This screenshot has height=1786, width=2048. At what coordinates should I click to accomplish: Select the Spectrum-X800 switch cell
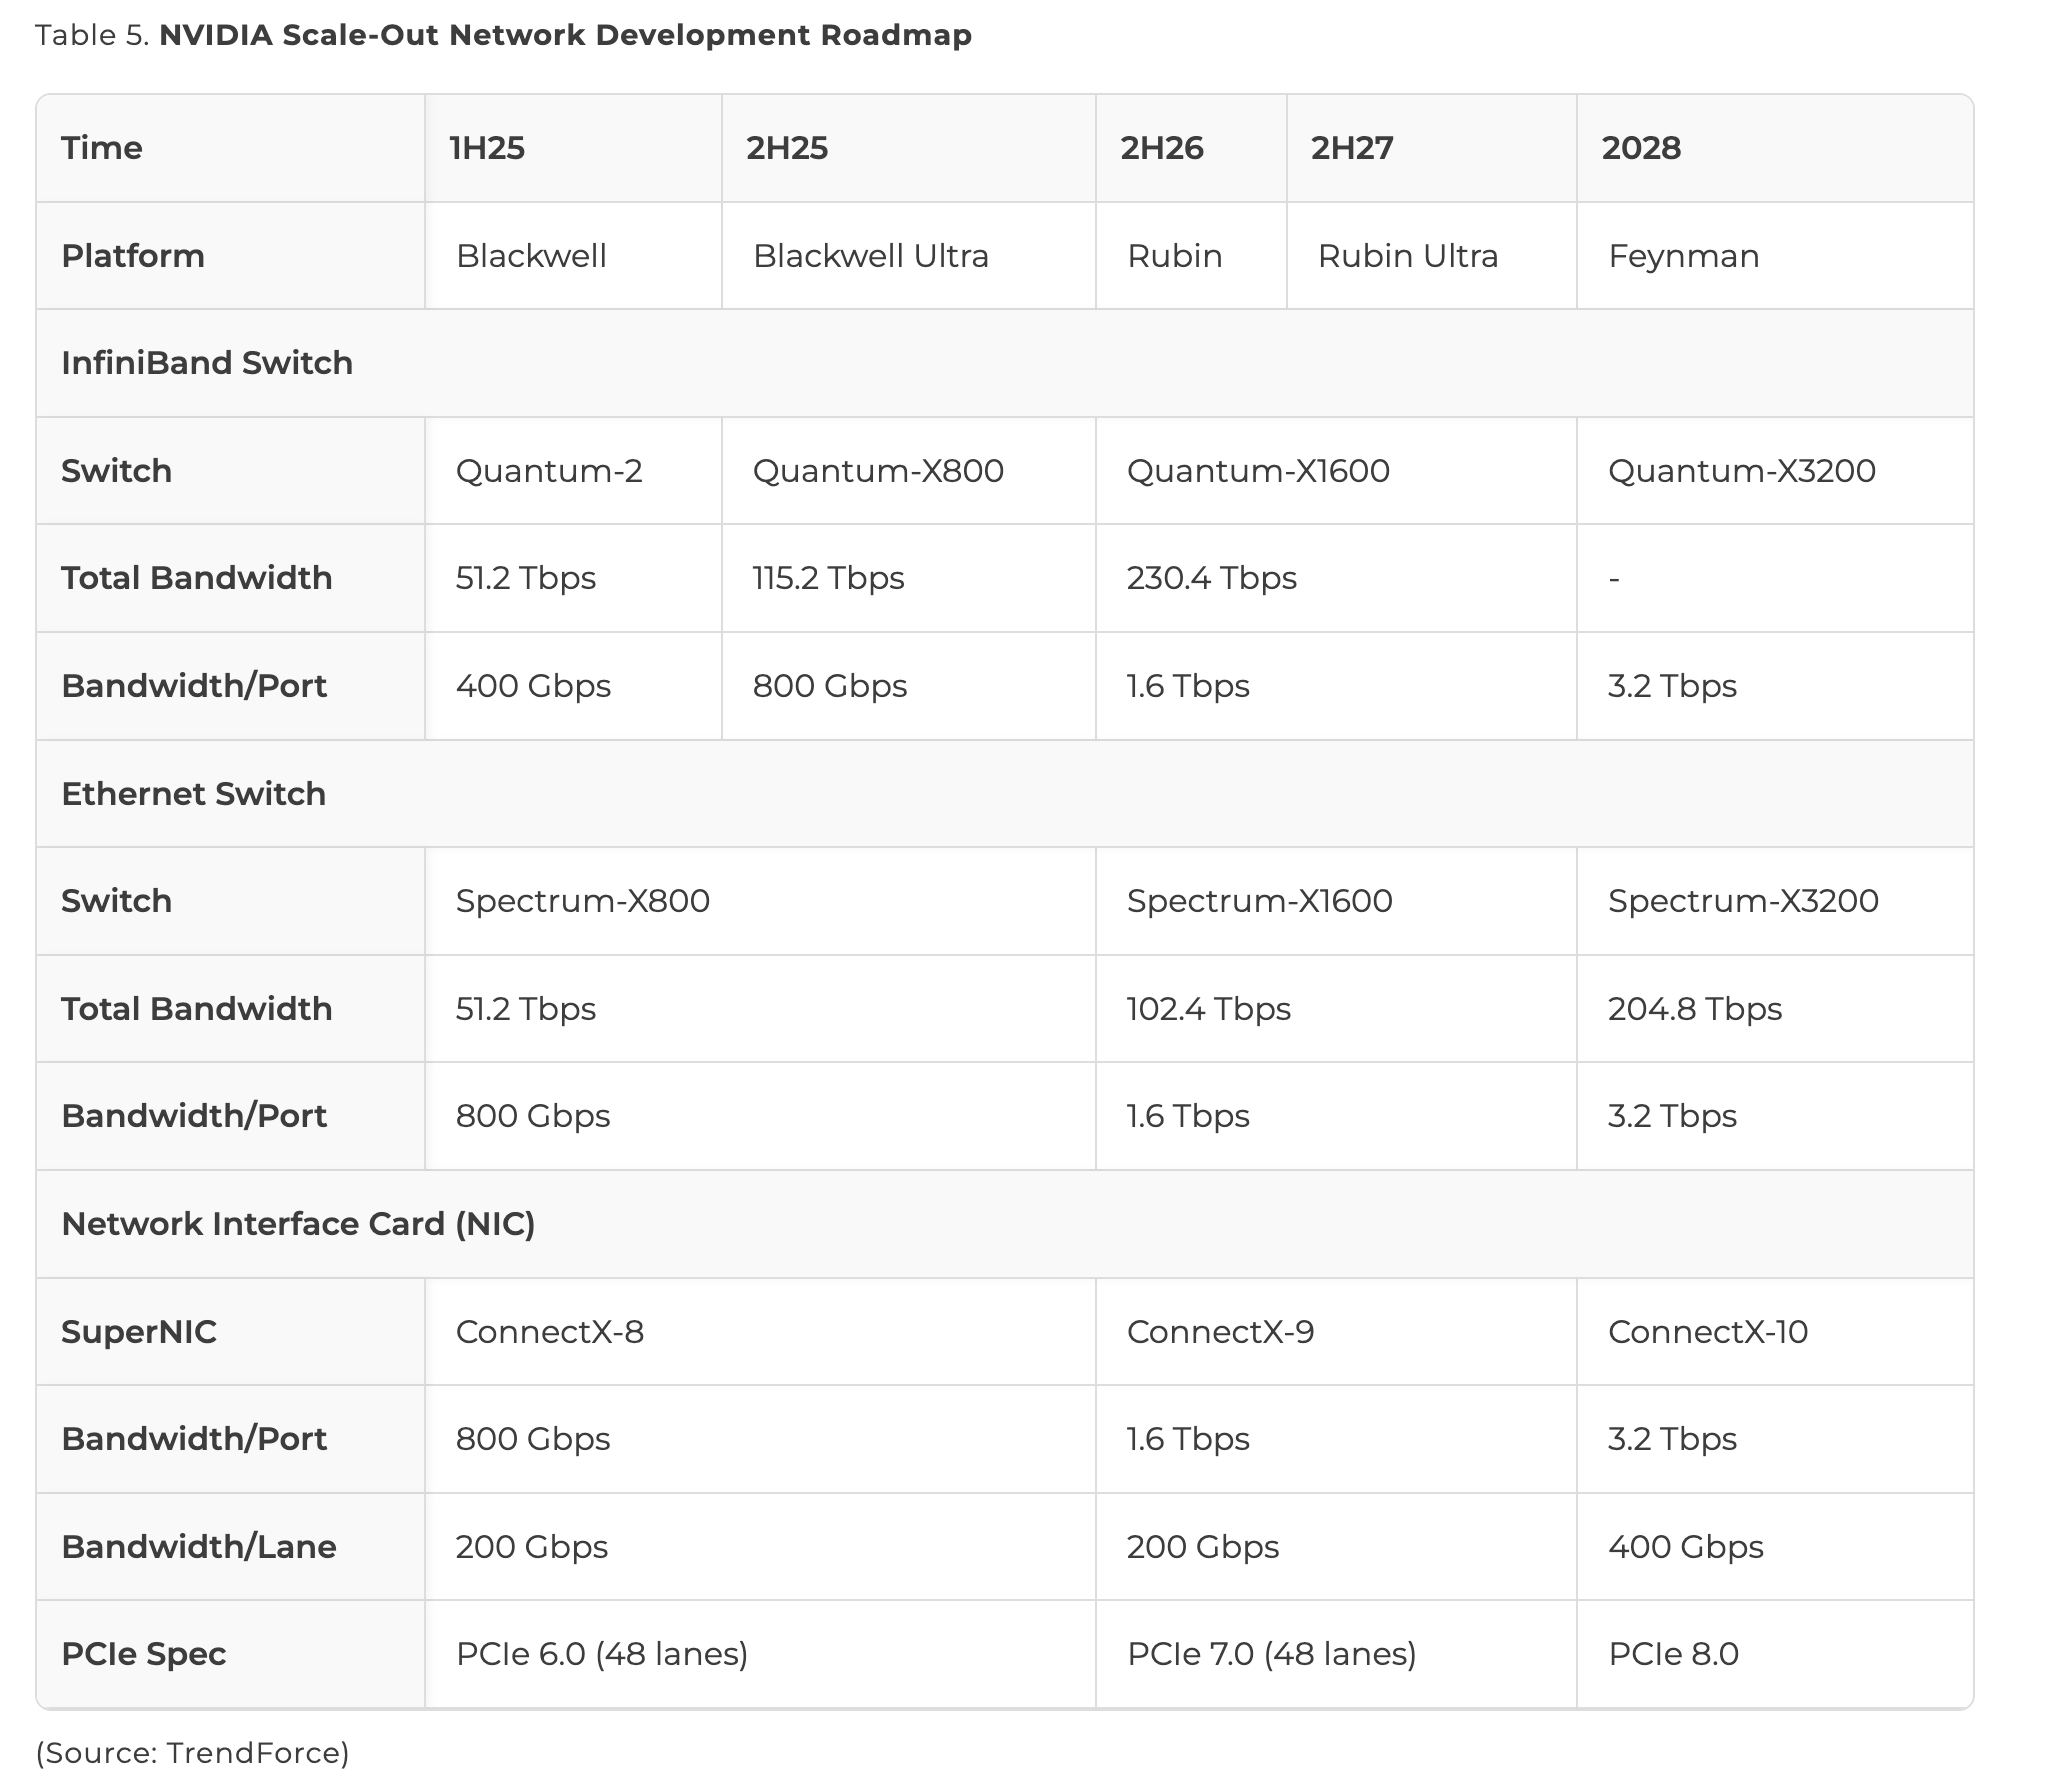coord(582,901)
